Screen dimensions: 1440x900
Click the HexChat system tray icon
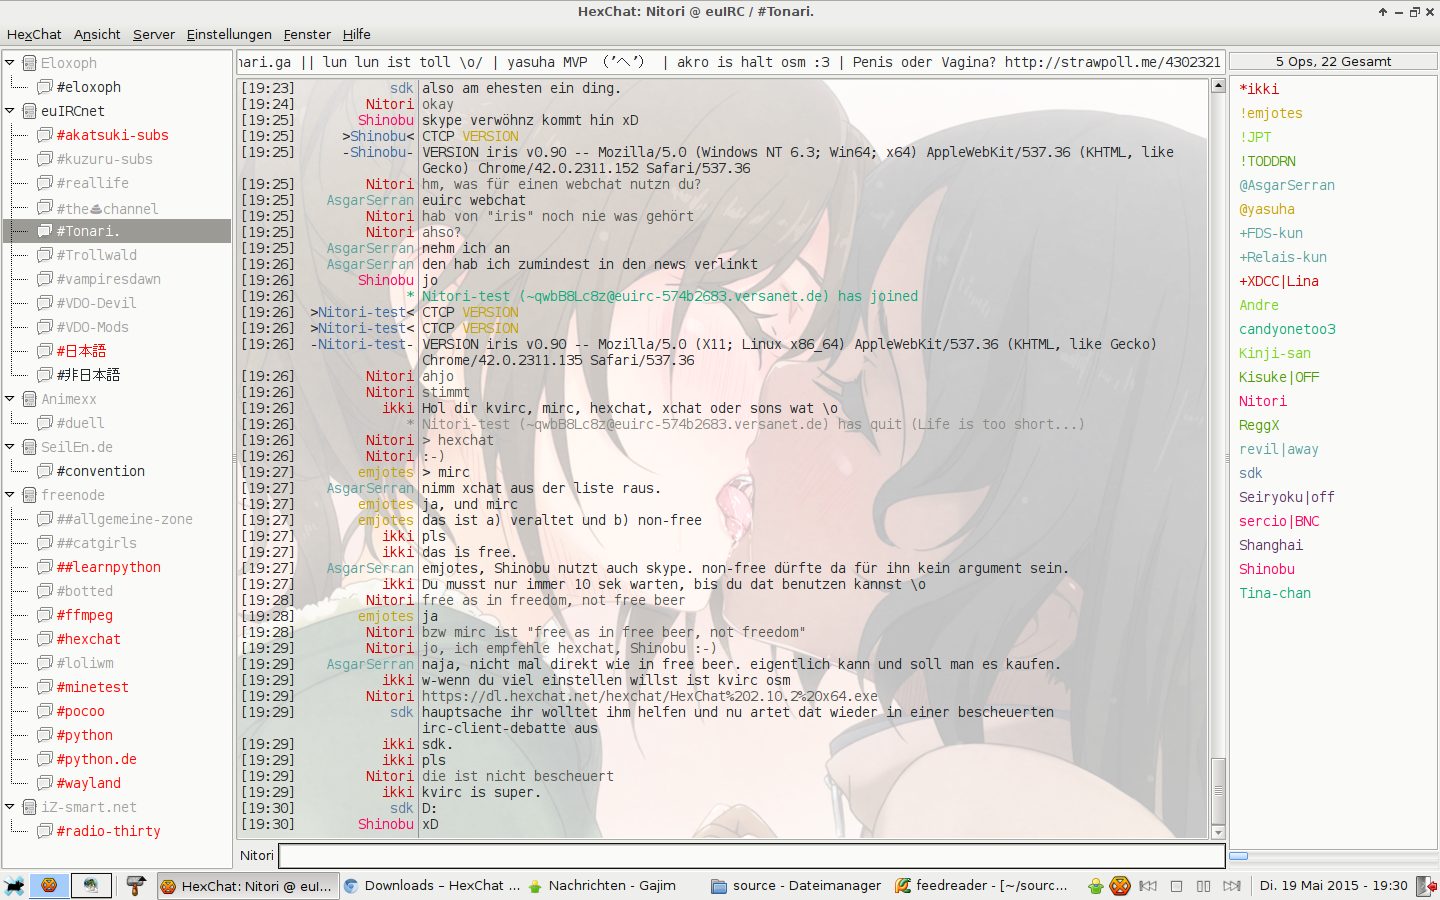[x=1120, y=886]
